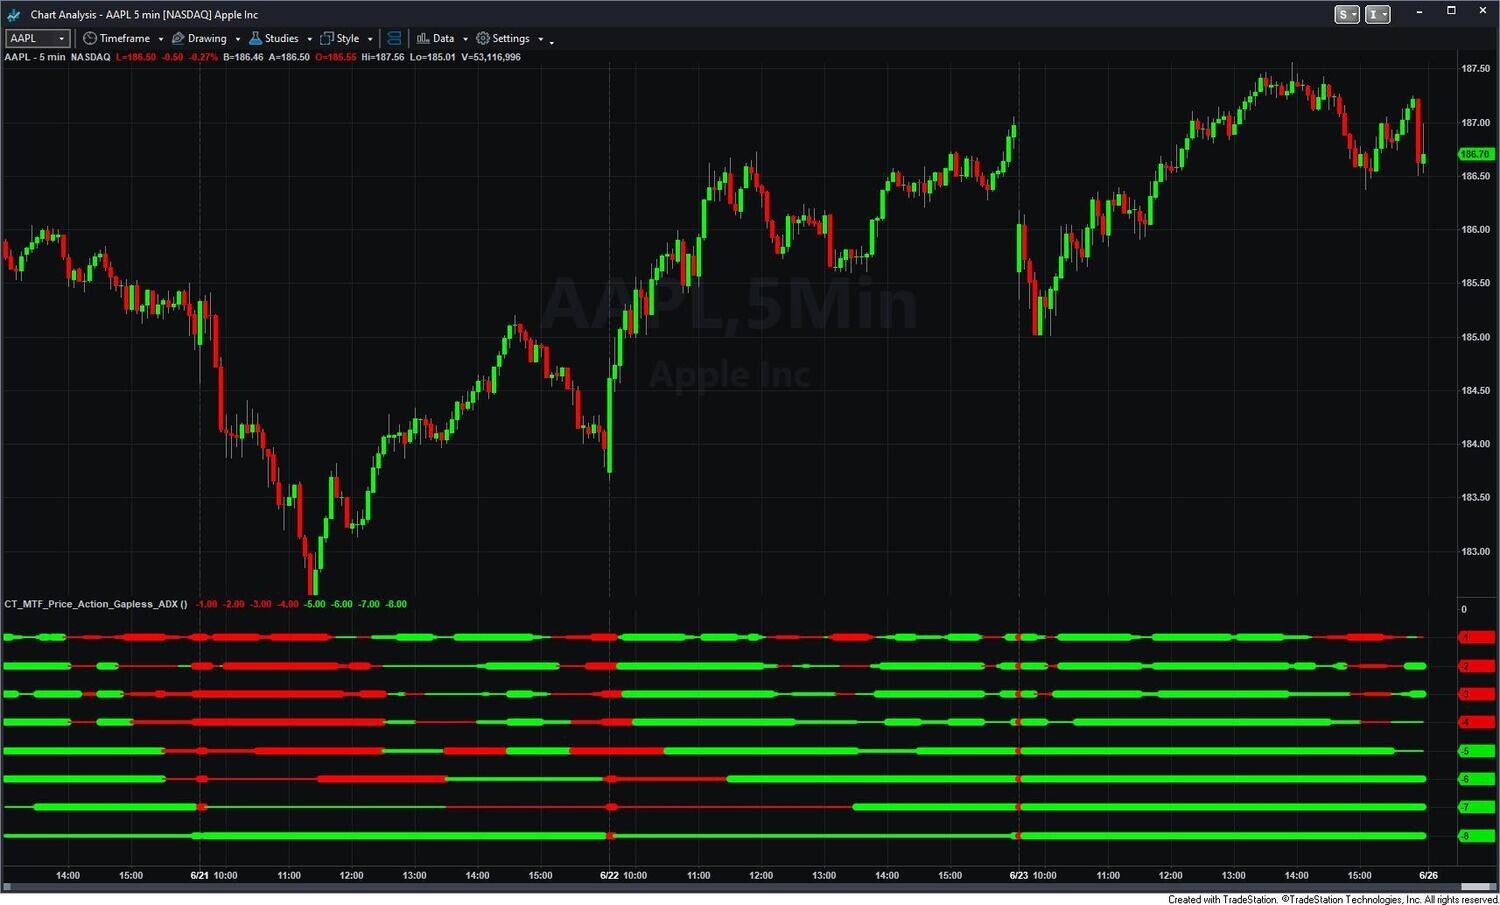Open the Timeframe menu
The width and height of the screenshot is (1500, 905).
[x=117, y=38]
